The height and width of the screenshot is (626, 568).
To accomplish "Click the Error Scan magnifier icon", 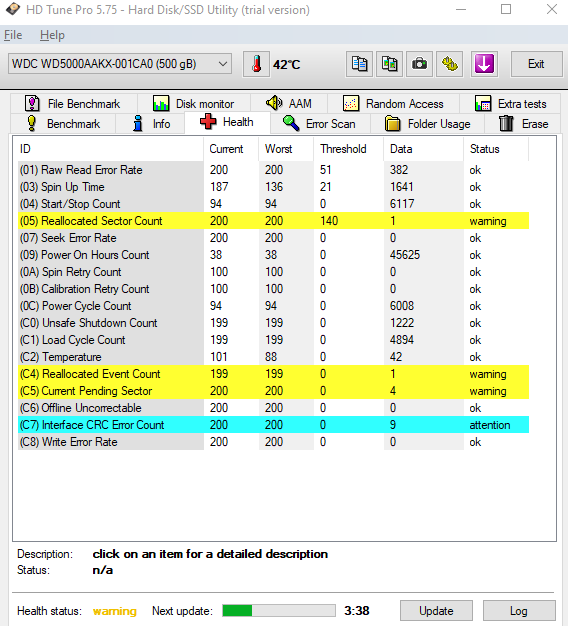I will pyautogui.click(x=291, y=123).
